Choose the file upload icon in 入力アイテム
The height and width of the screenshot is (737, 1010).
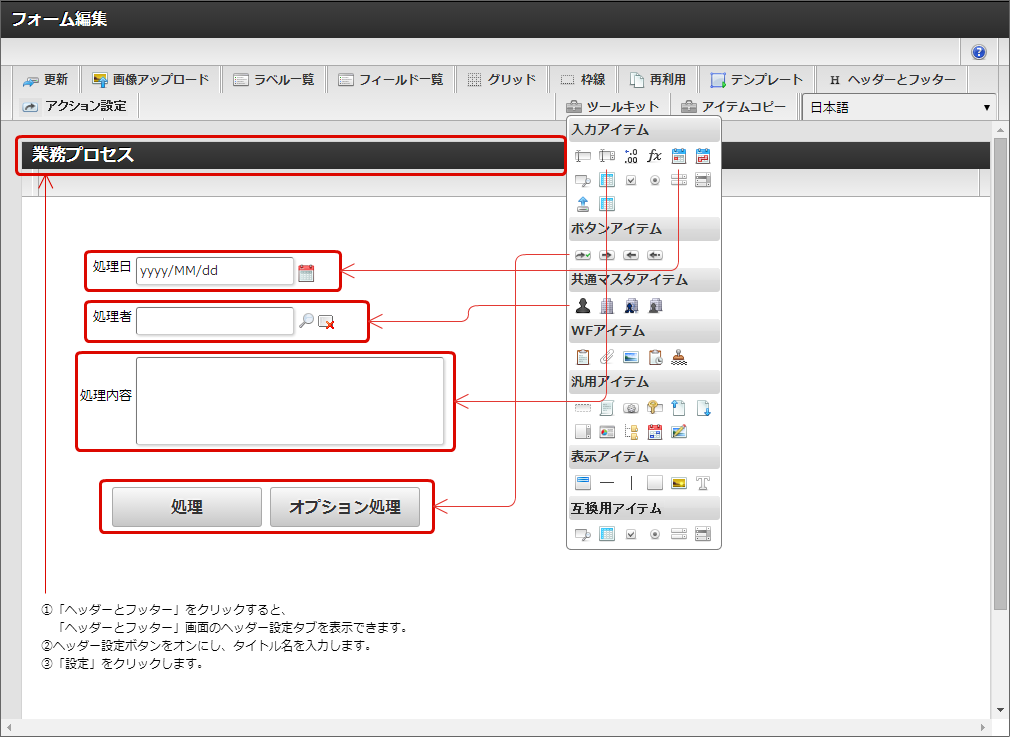583,204
